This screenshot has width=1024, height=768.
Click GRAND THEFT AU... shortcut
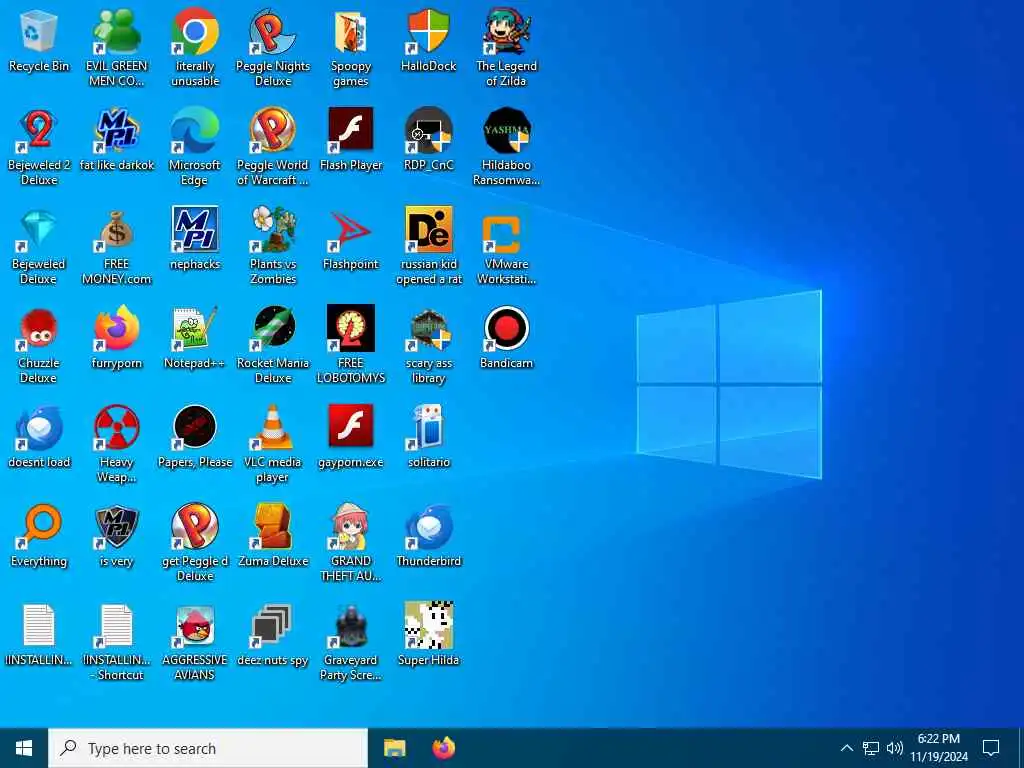351,526
